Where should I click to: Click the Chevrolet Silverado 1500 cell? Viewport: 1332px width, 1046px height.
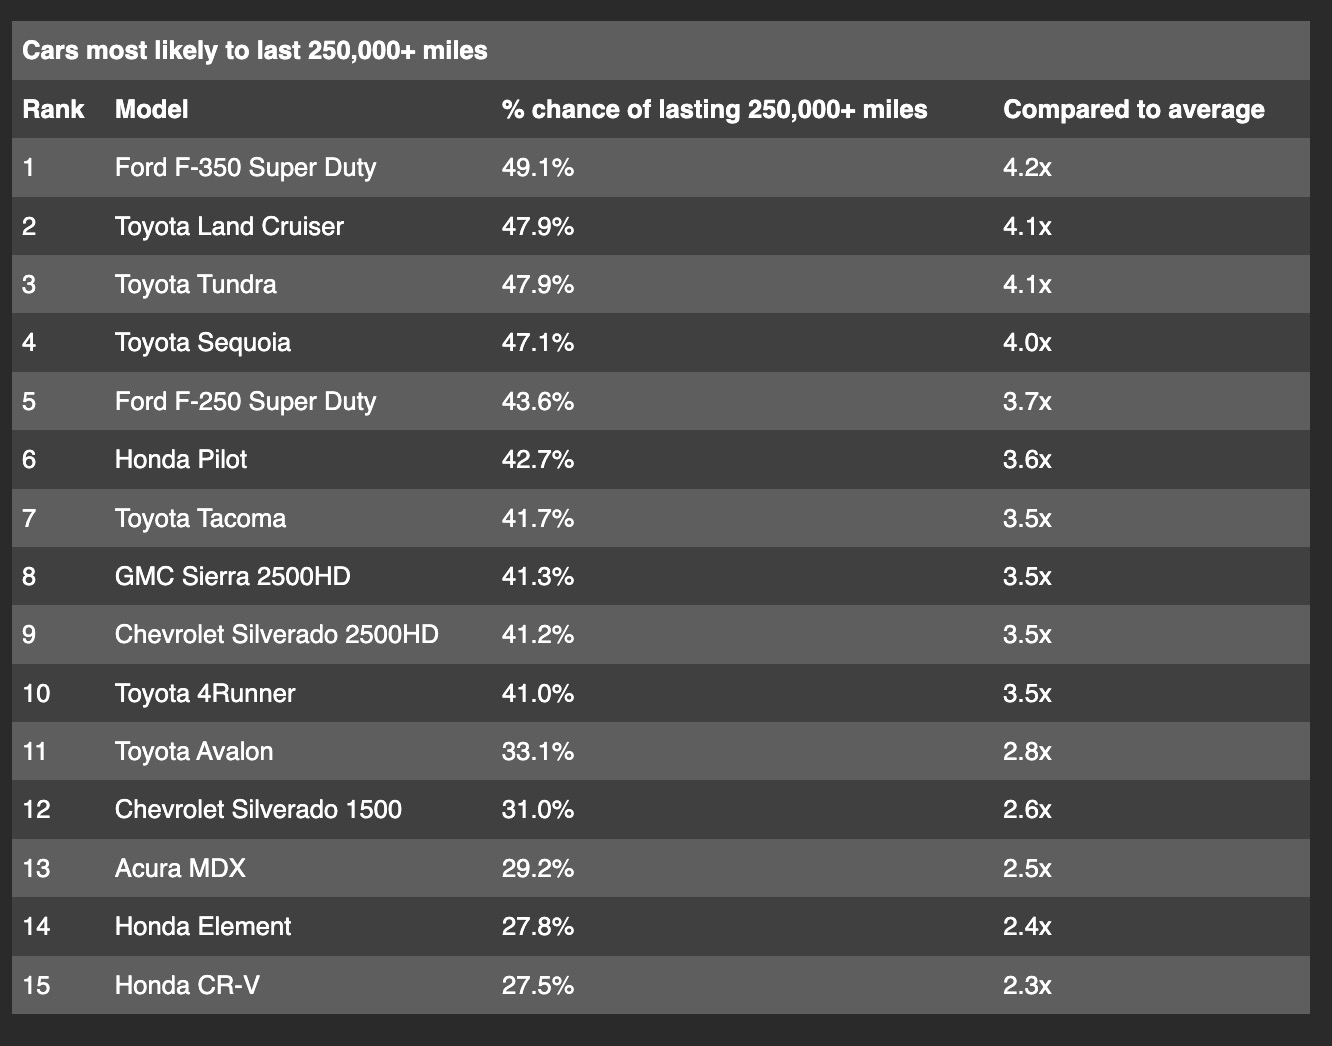coord(258,809)
